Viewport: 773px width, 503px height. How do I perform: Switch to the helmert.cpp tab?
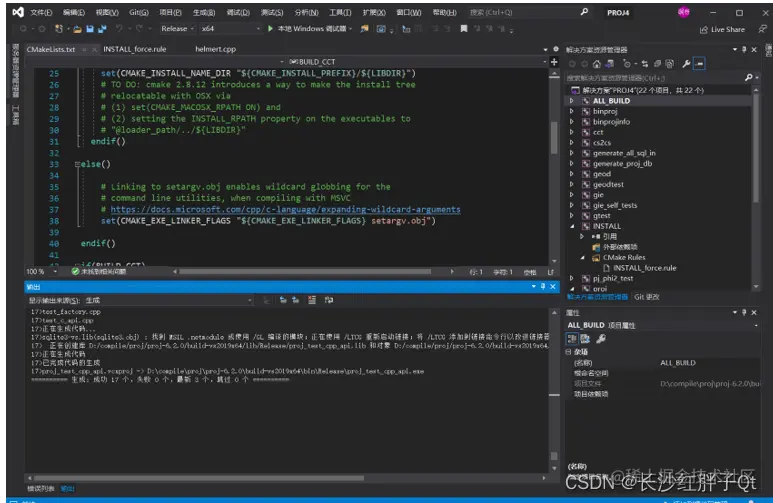point(215,49)
